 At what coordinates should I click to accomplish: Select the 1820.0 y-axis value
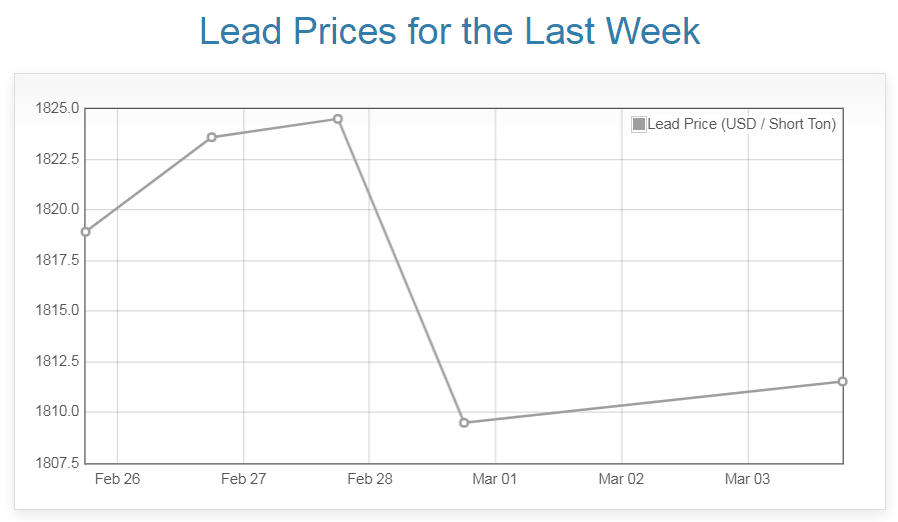57,209
